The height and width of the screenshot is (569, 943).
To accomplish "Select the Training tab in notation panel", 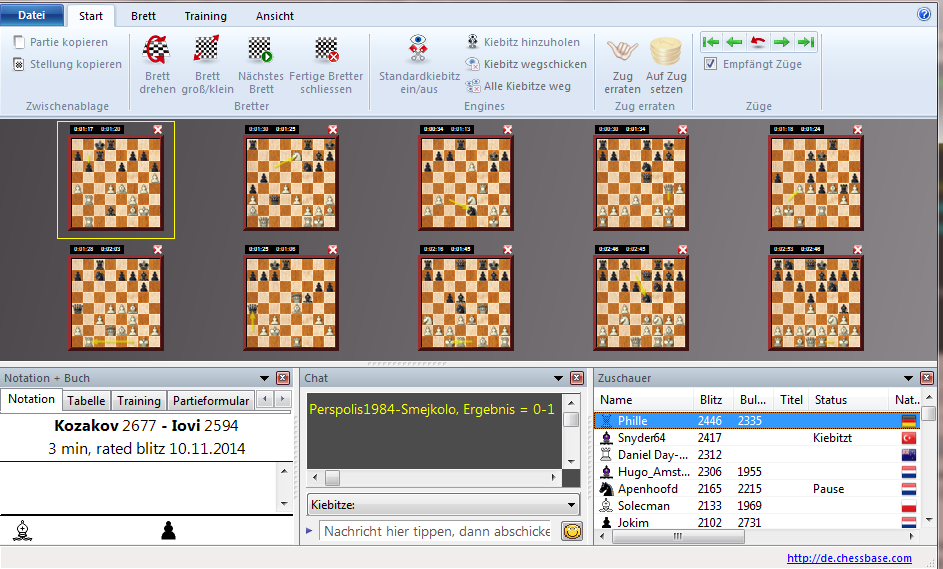I will coord(139,401).
